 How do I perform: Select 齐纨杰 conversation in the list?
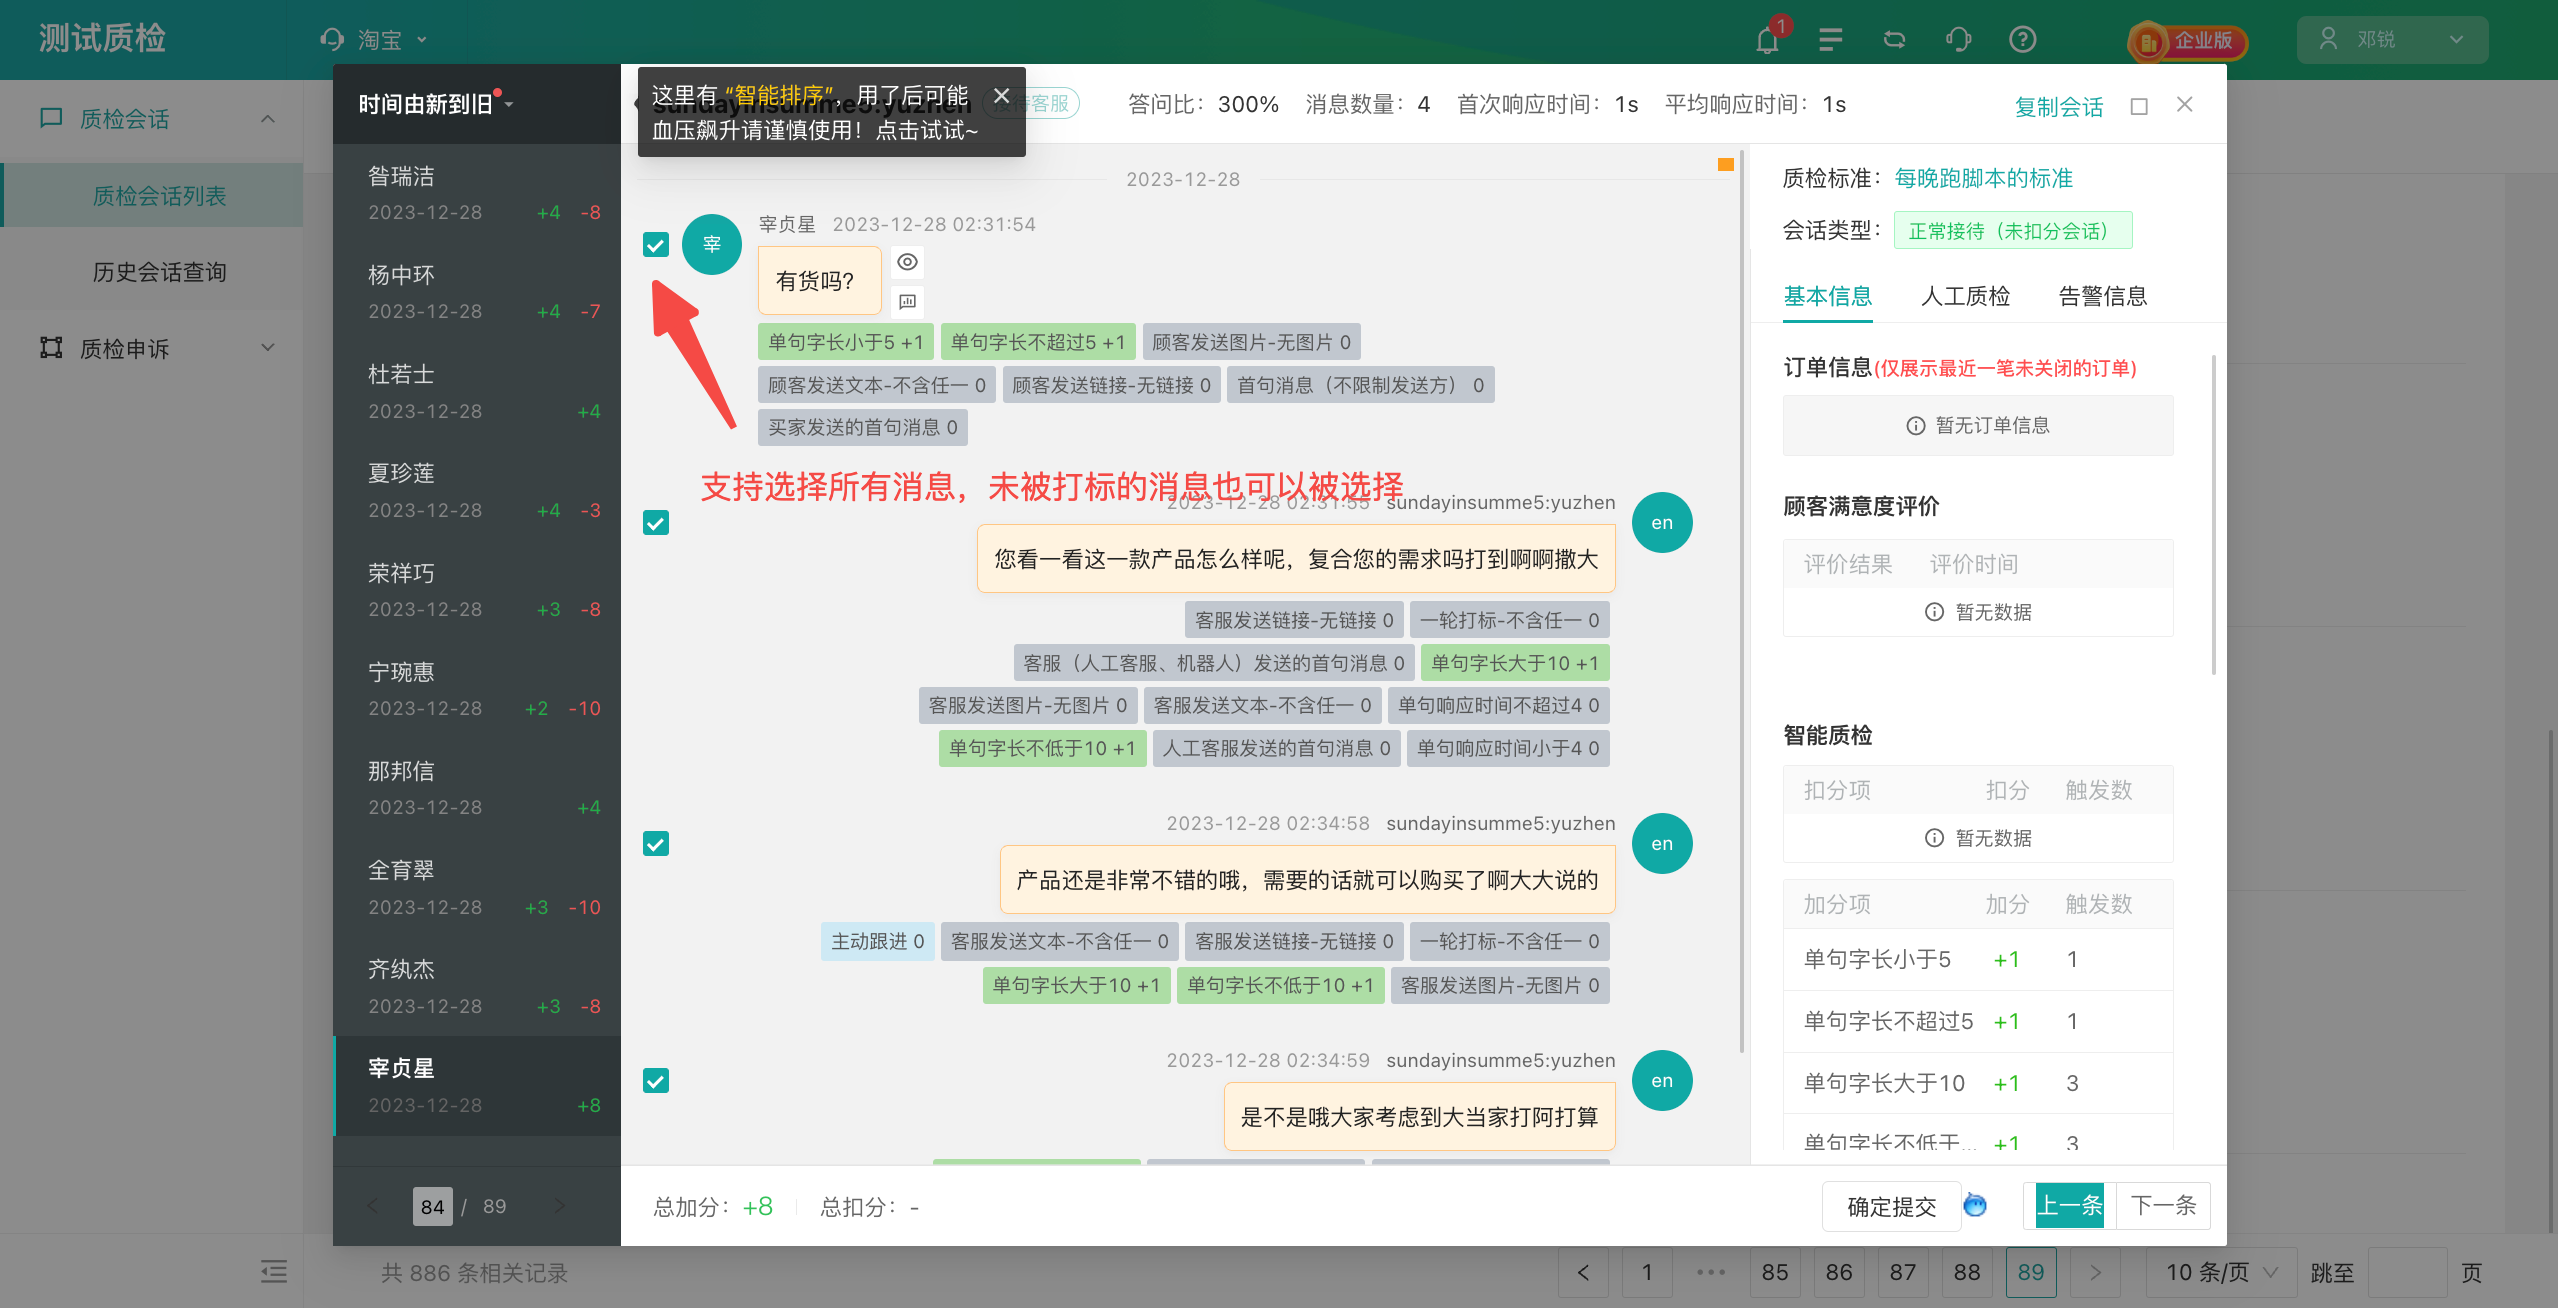[x=477, y=987]
